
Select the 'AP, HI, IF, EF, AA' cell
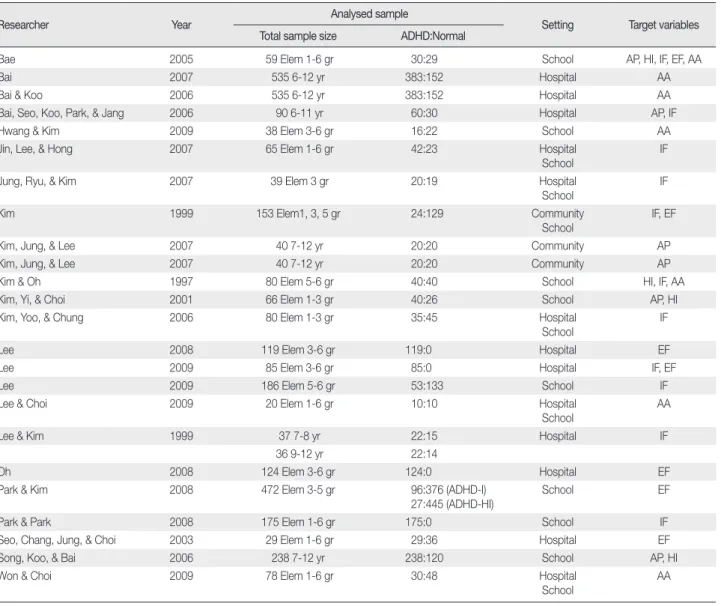(x=664, y=59)
